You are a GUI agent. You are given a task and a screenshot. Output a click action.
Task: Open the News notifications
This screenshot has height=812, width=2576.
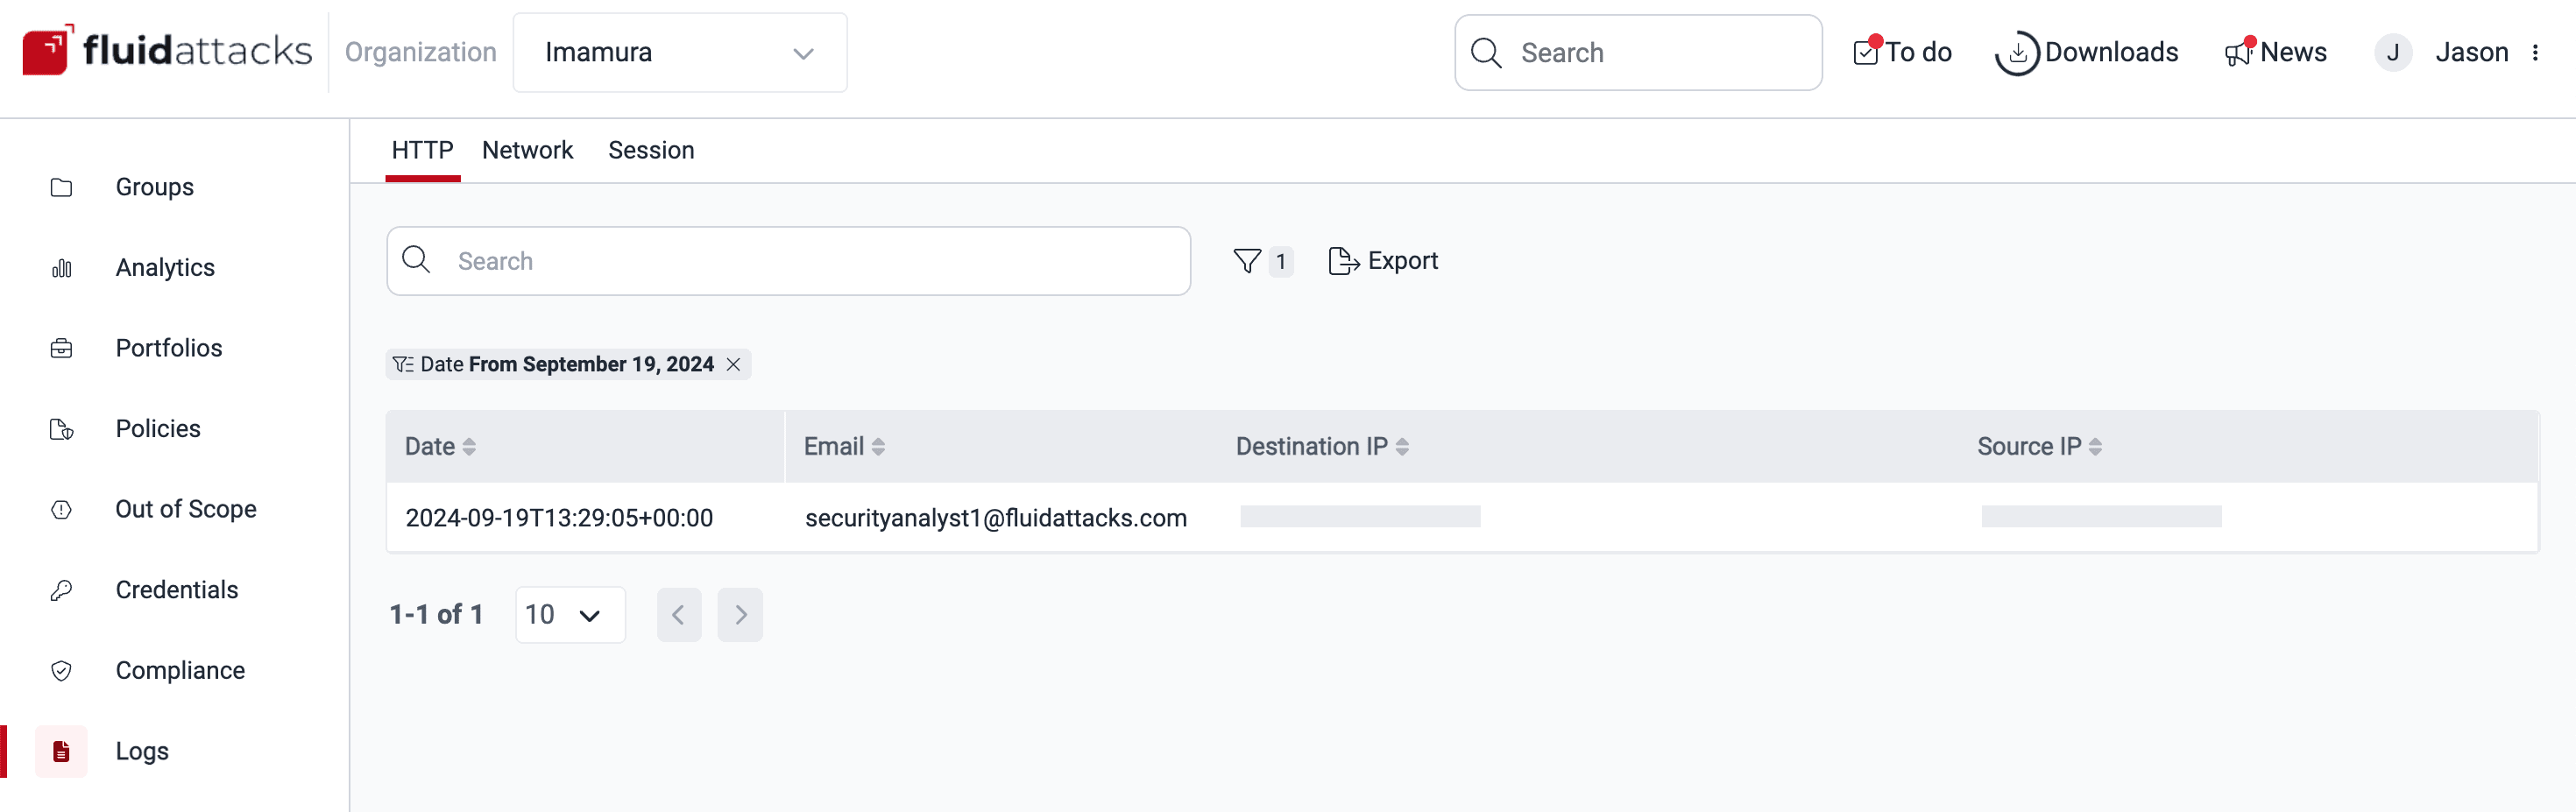(x=2277, y=52)
